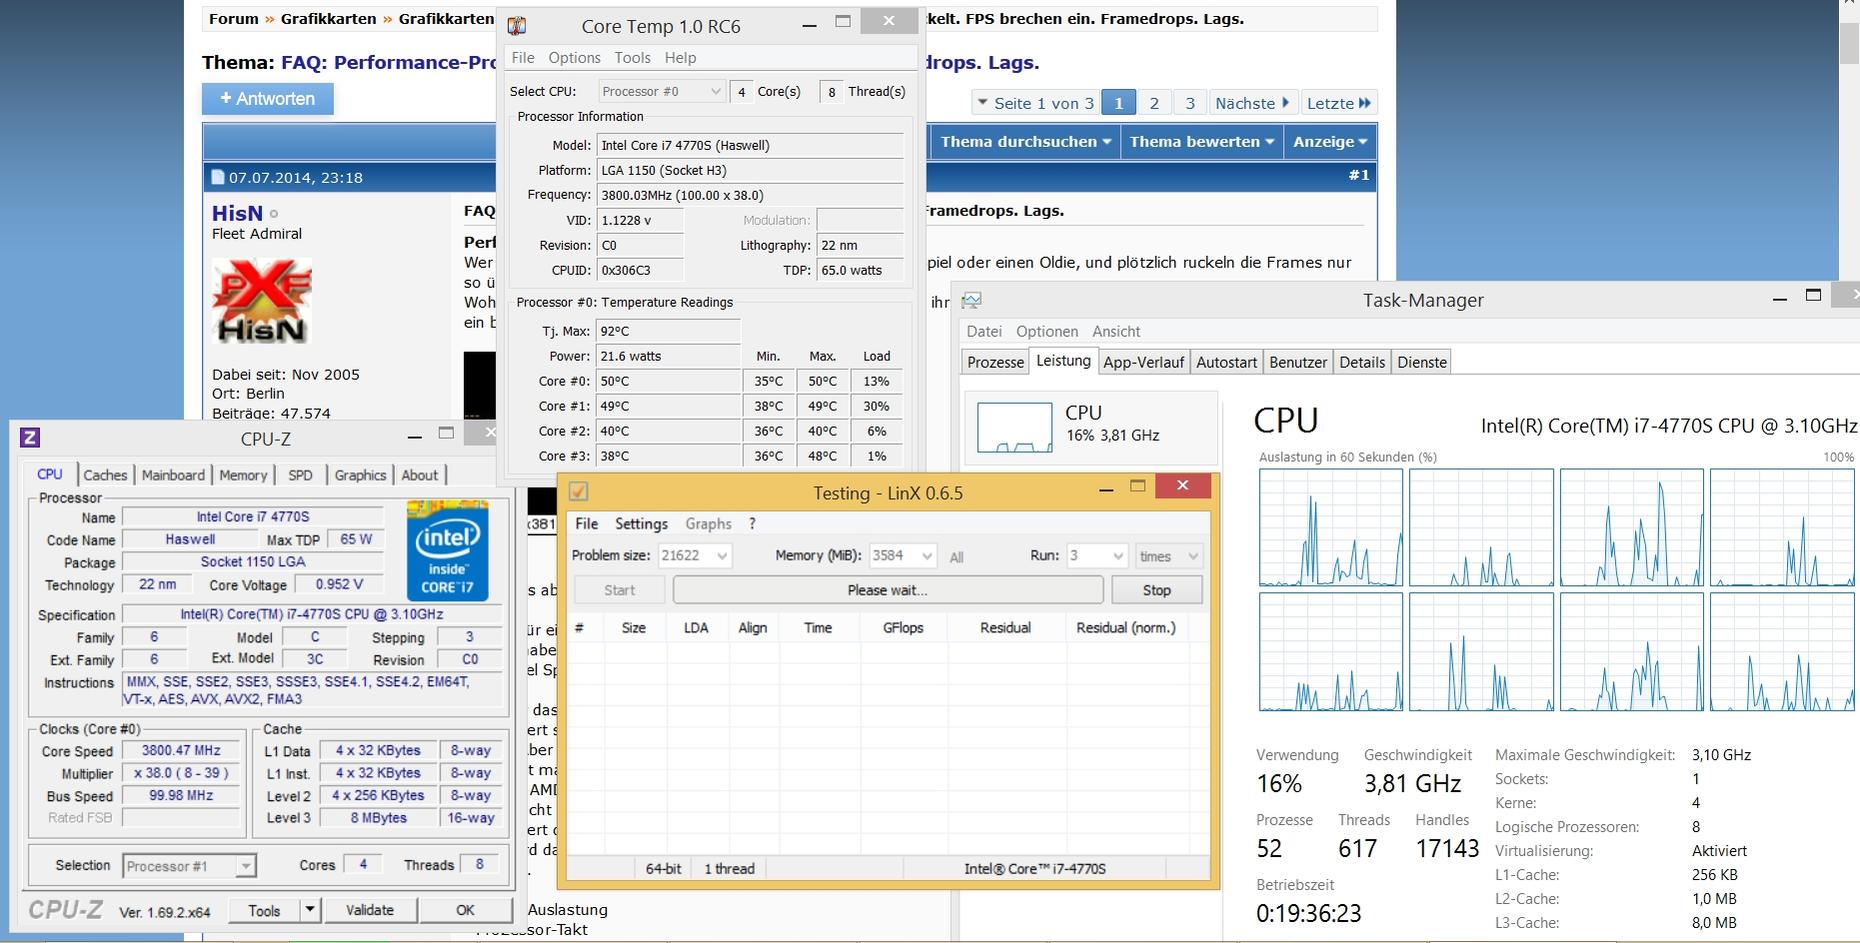Image resolution: width=1860 pixels, height=943 pixels.
Task: Click the Tools button in CPU-Z
Action: 264,910
